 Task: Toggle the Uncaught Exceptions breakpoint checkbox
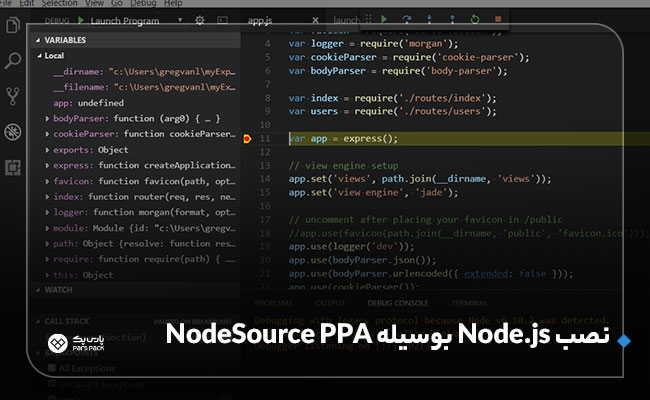(x=52, y=384)
